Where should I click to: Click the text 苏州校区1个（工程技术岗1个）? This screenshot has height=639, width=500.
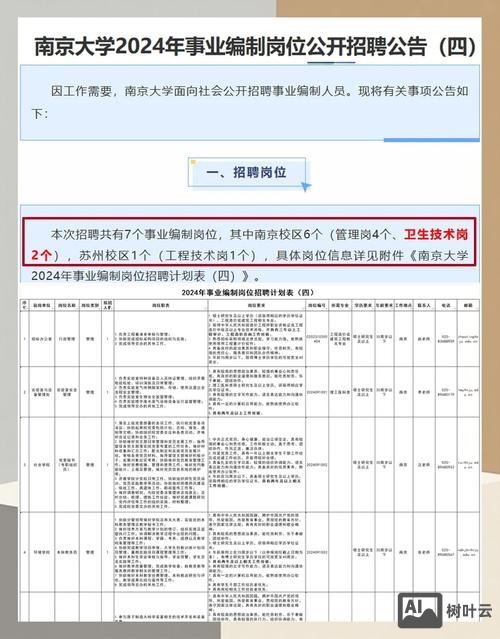point(167,256)
